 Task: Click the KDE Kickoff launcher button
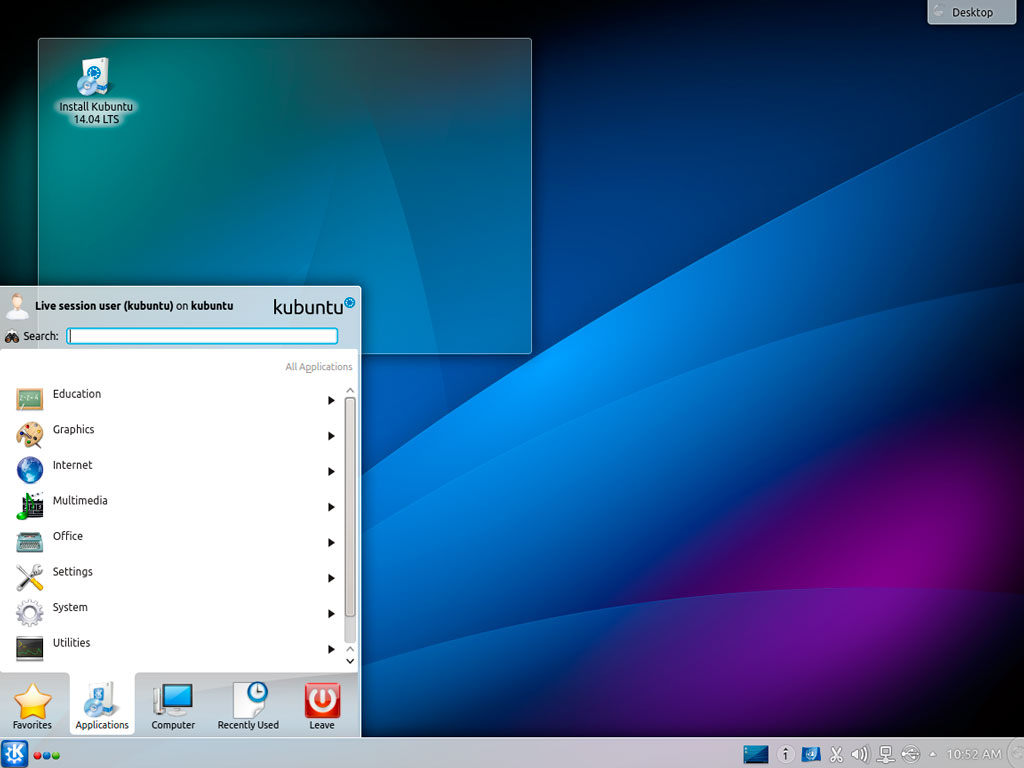click(15, 753)
